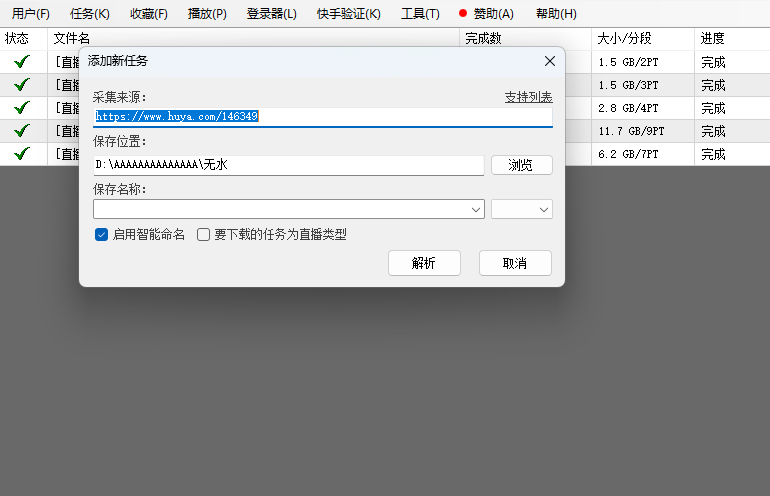The height and width of the screenshot is (496, 770).
Task: Expand the 保存名称 dropdown arrow
Action: coord(475,209)
